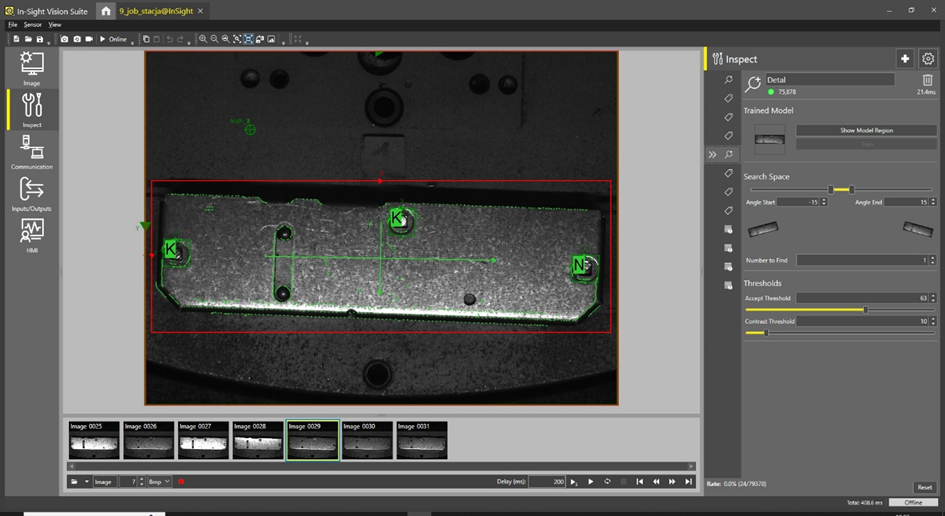Click the Angle Start value field
Viewport: 945px width, 516px height.
click(x=799, y=202)
